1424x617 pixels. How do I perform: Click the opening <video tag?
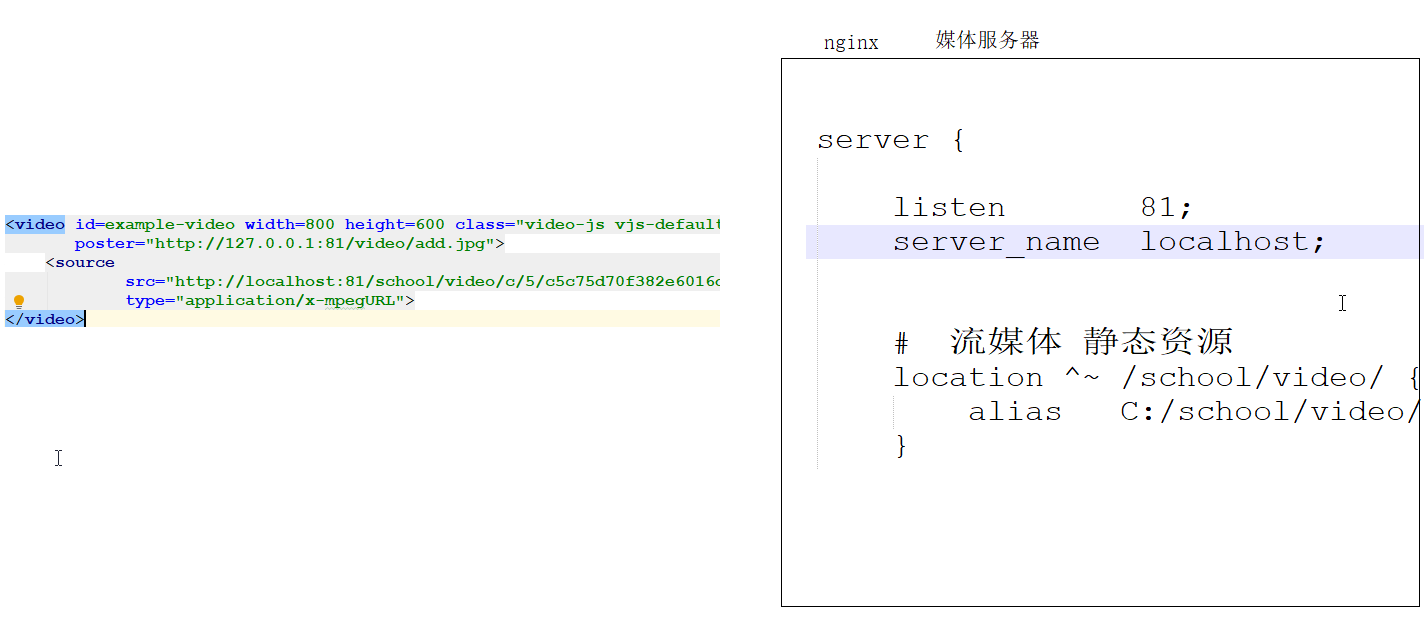35,224
